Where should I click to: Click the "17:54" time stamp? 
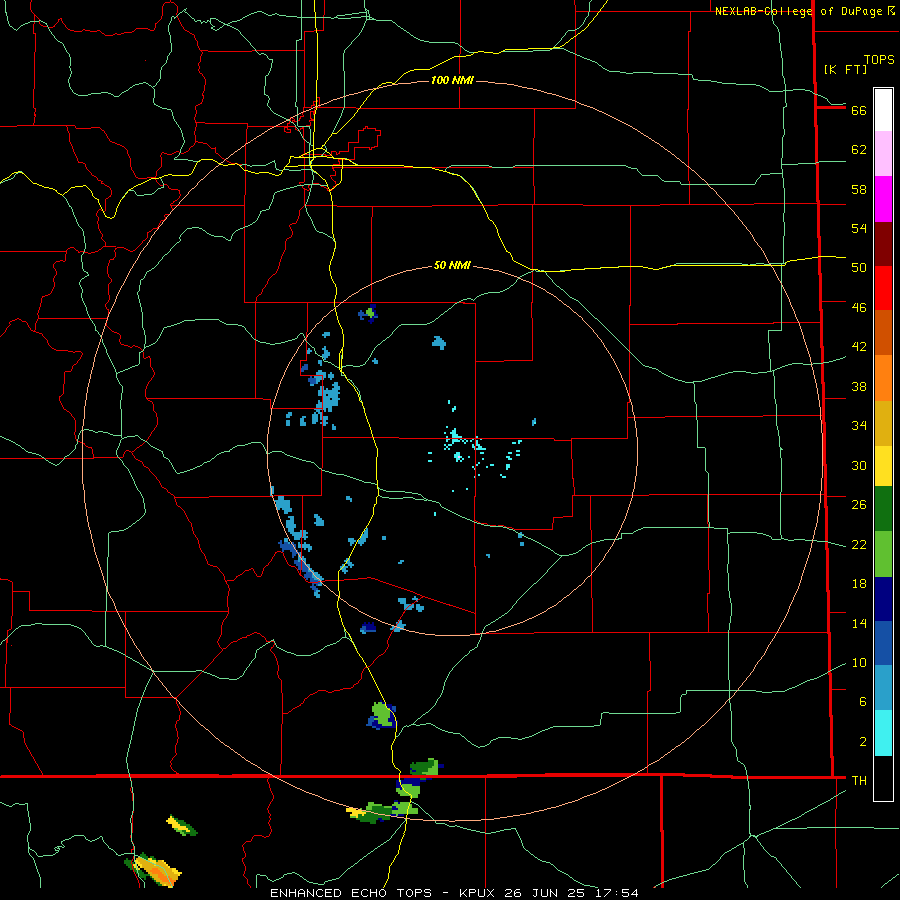pos(619,893)
